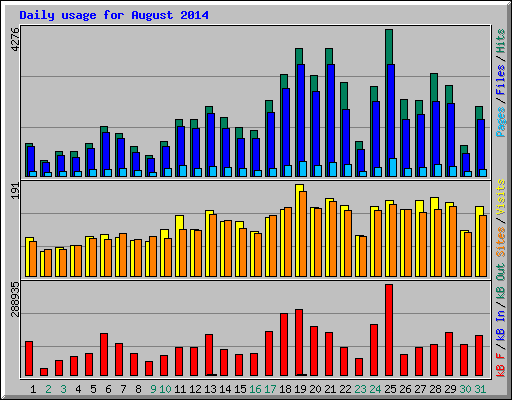This screenshot has height=400, width=512.
Task: Click the 288935 y-axis label
Action: pyautogui.click(x=15, y=300)
